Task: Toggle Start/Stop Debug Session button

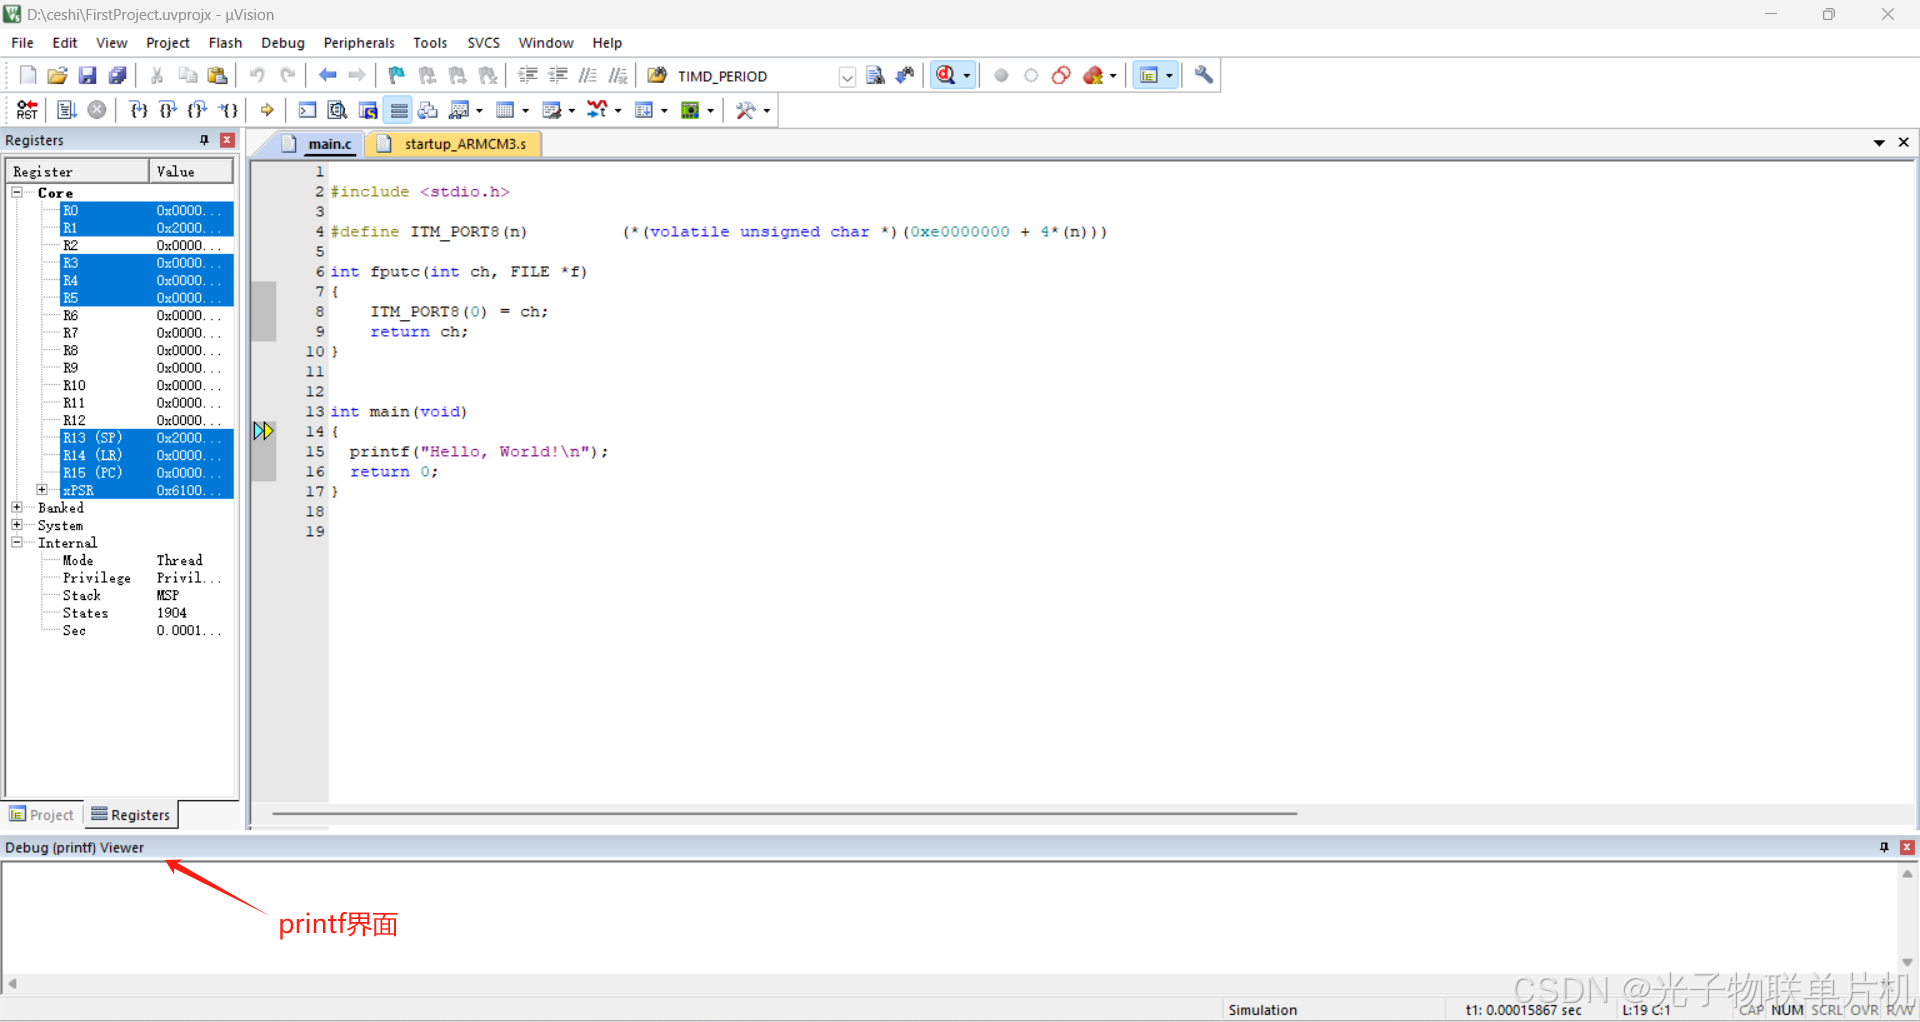Action: click(945, 75)
